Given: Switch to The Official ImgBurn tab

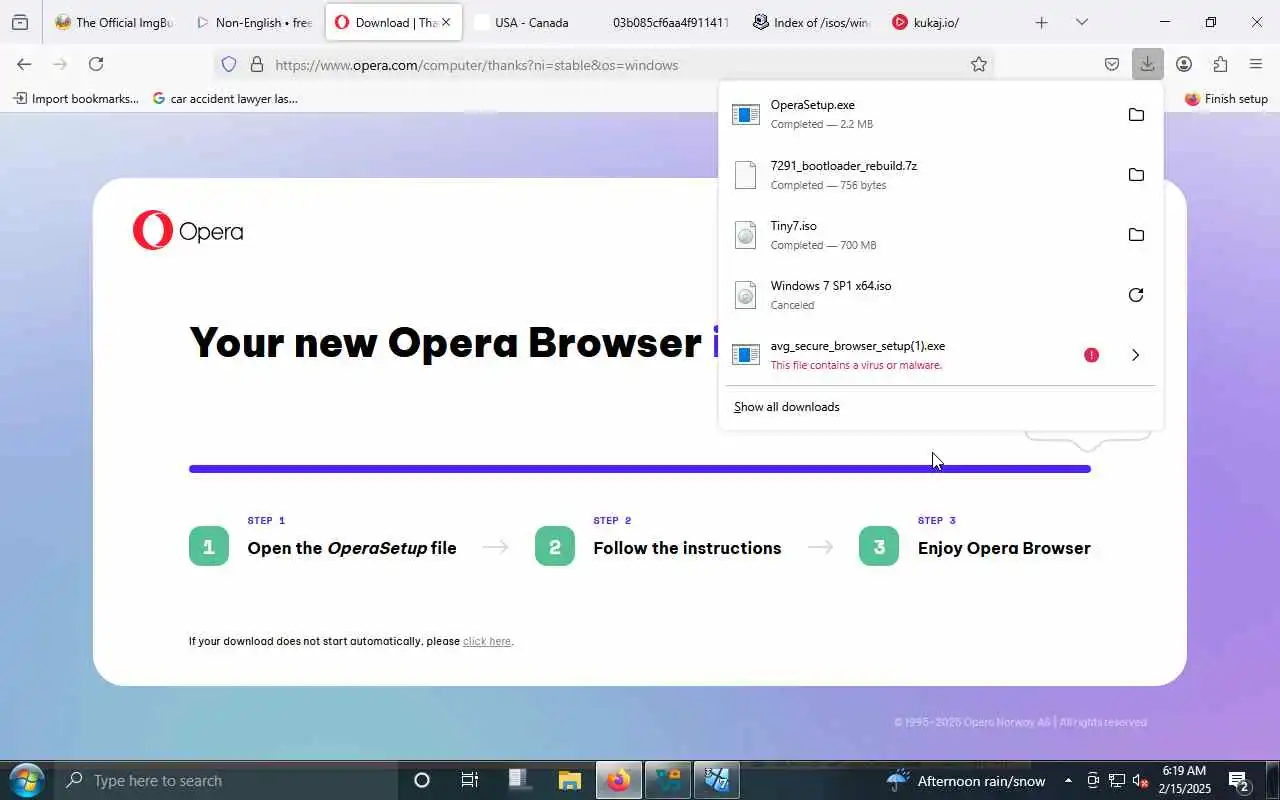Looking at the screenshot, I should click(114, 22).
